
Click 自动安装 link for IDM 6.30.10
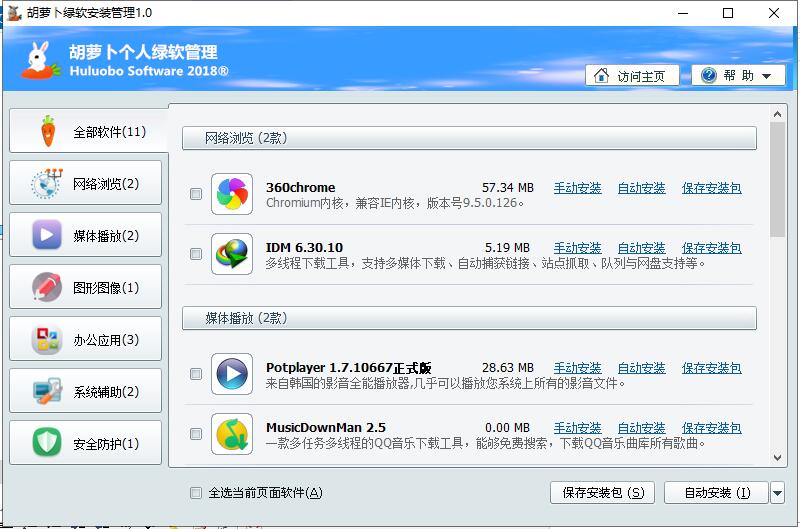[x=641, y=248]
